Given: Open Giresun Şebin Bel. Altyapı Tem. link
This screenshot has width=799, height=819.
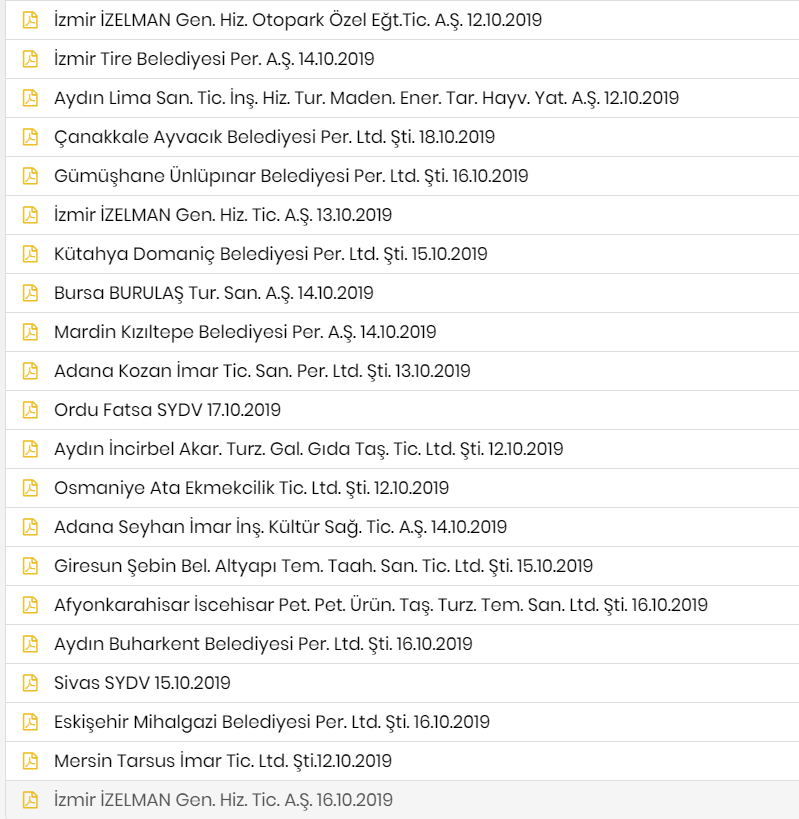Looking at the screenshot, I should point(323,566).
